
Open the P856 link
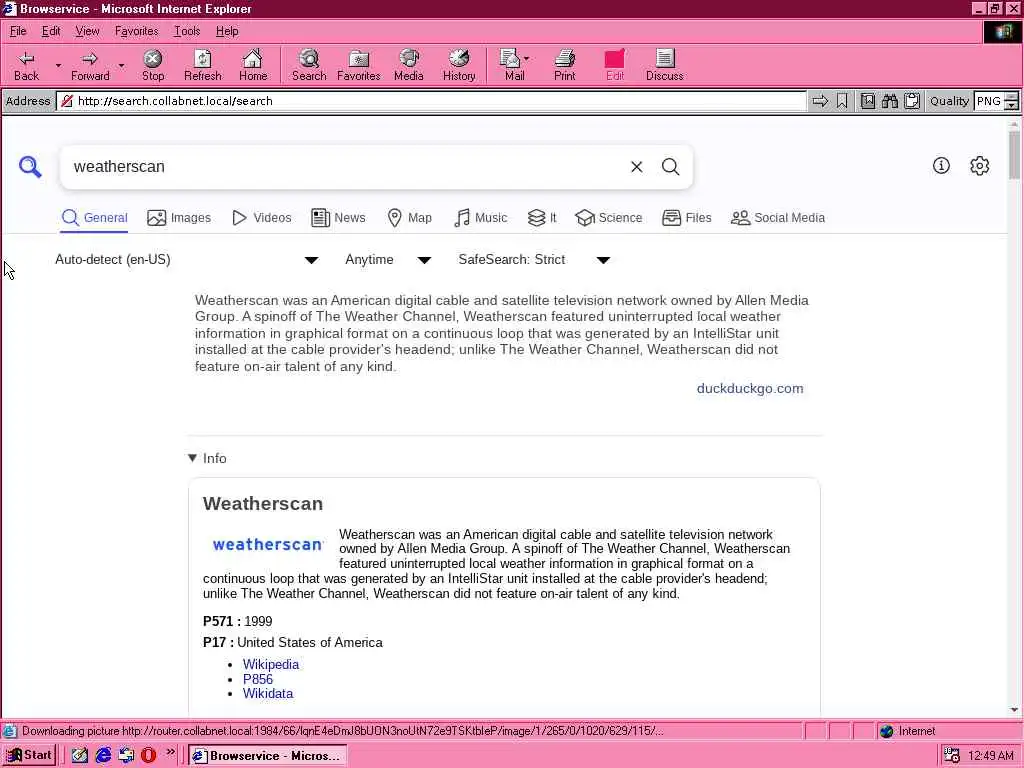point(258,679)
